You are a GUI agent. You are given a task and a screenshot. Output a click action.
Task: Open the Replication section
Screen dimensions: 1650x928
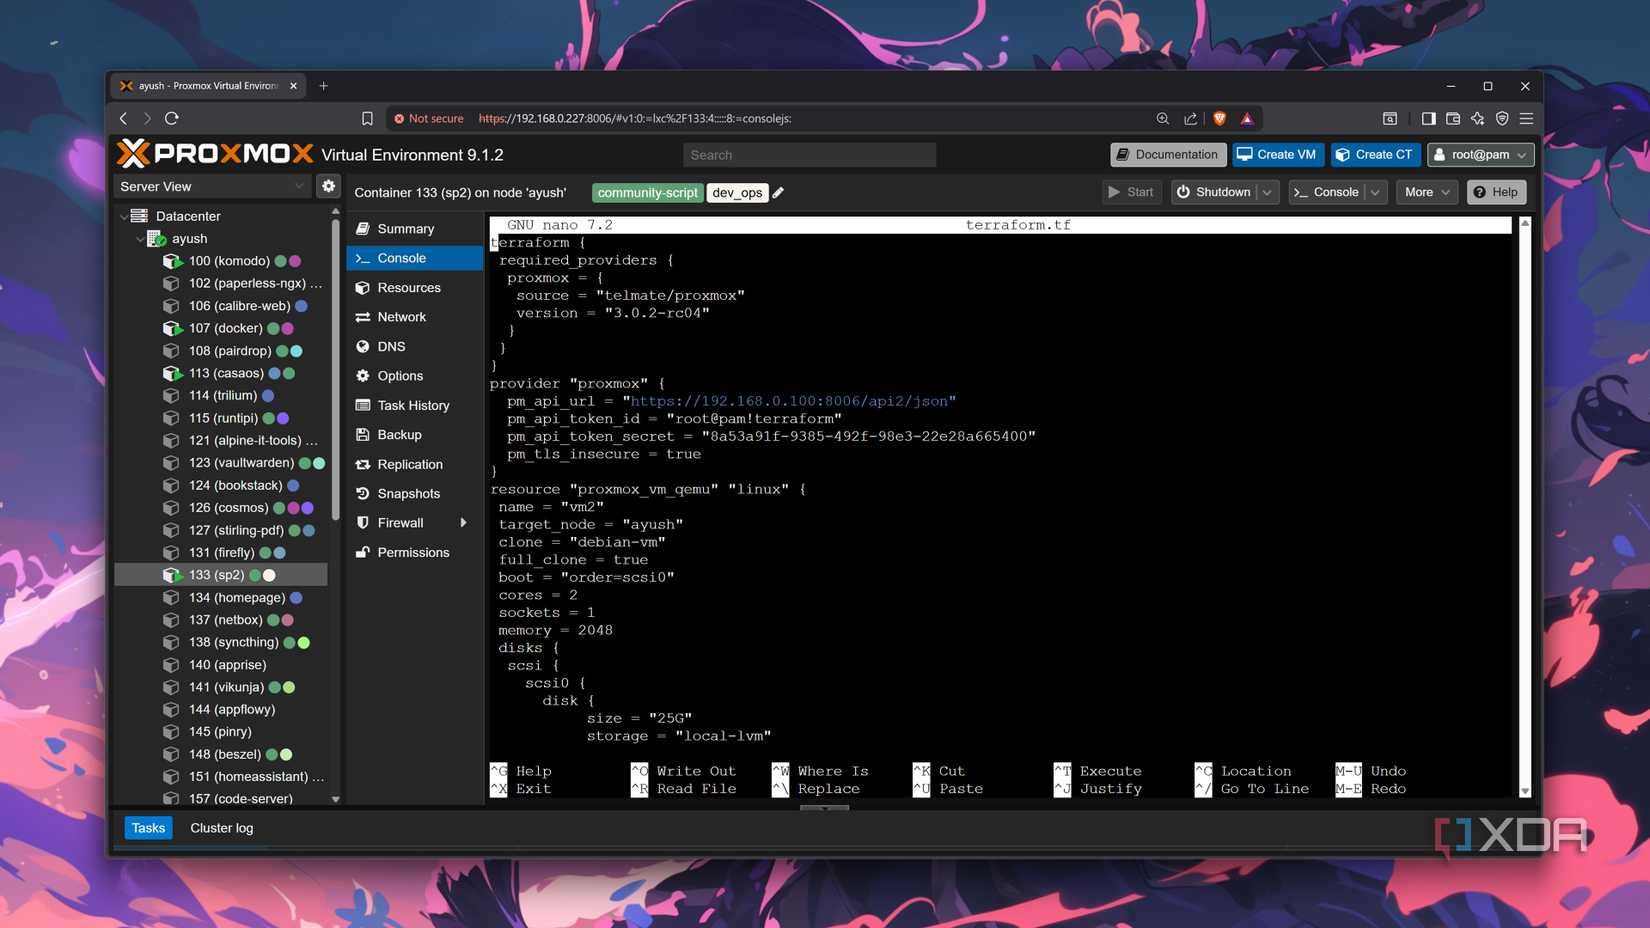point(409,464)
